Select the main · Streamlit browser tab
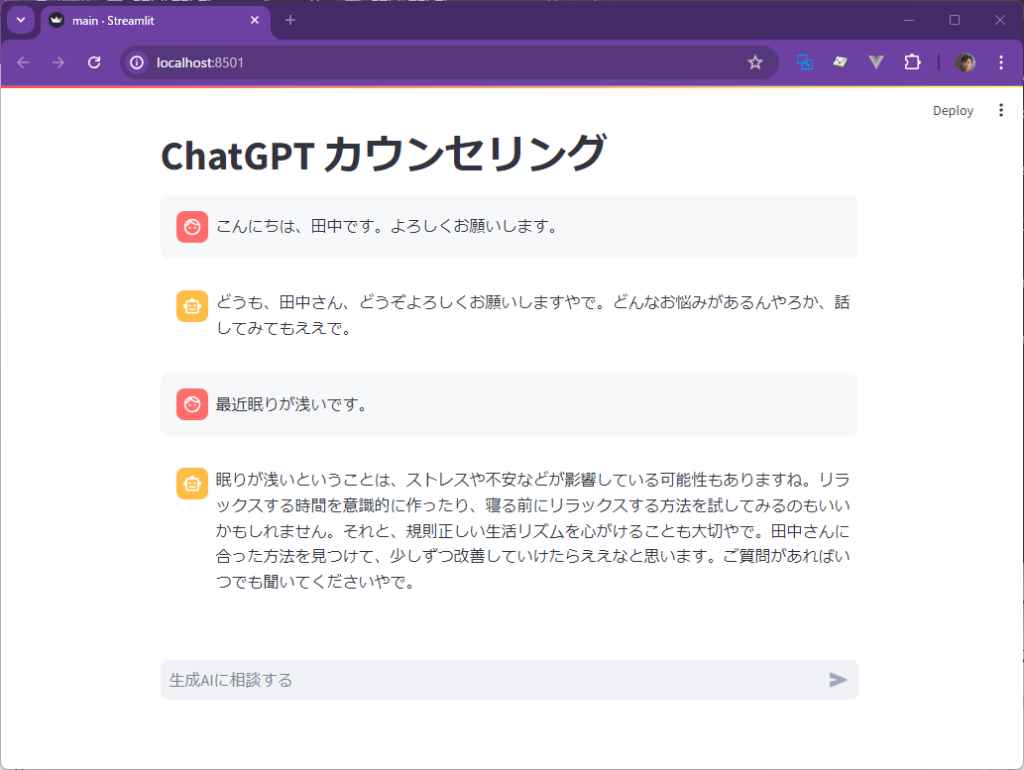The width and height of the screenshot is (1024, 770). [155, 21]
